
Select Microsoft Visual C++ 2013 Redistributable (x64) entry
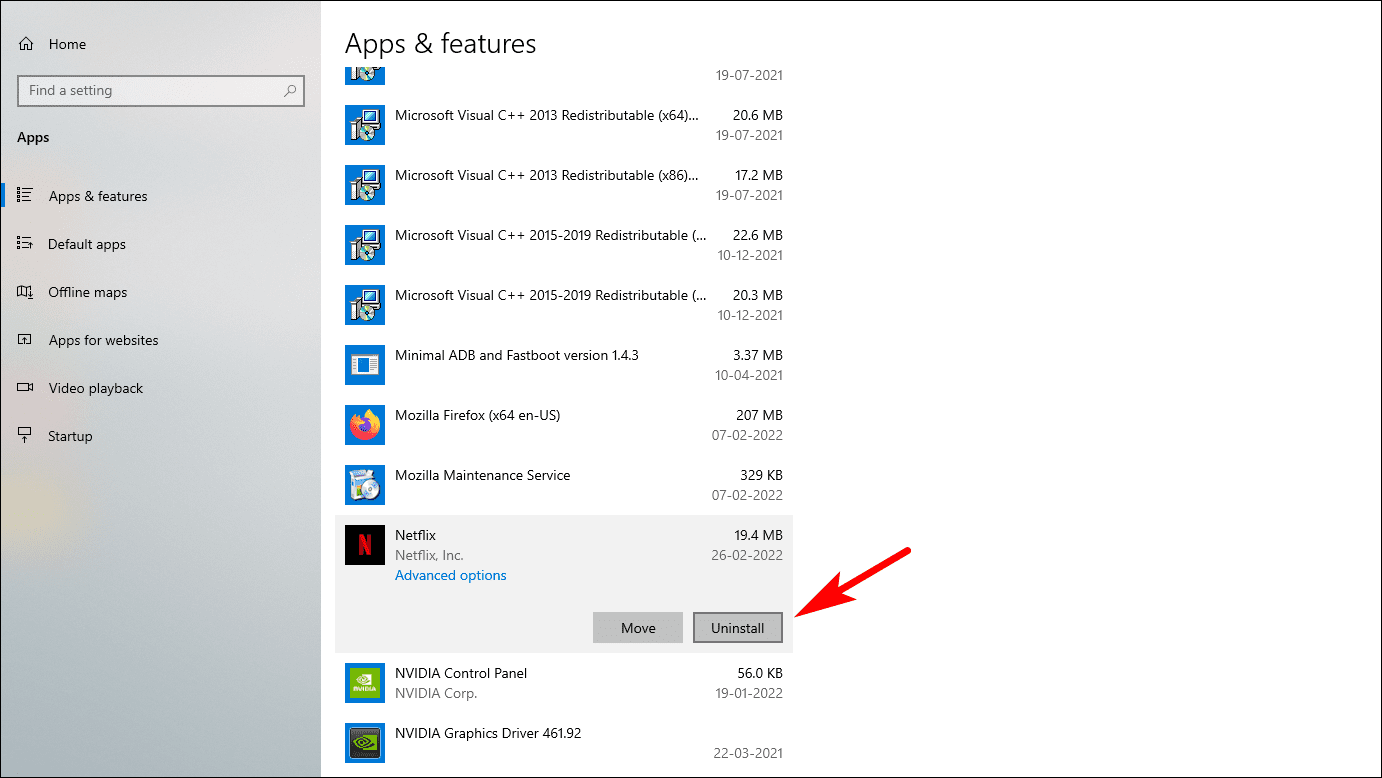[x=564, y=125]
